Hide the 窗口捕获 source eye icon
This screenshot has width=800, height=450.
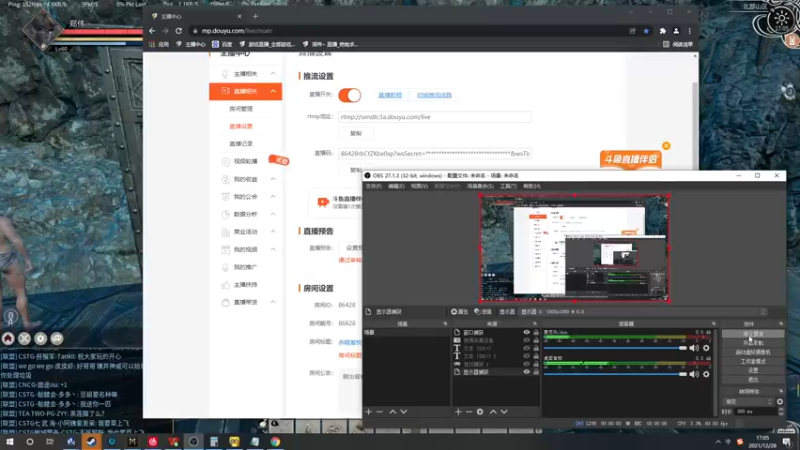tap(527, 332)
